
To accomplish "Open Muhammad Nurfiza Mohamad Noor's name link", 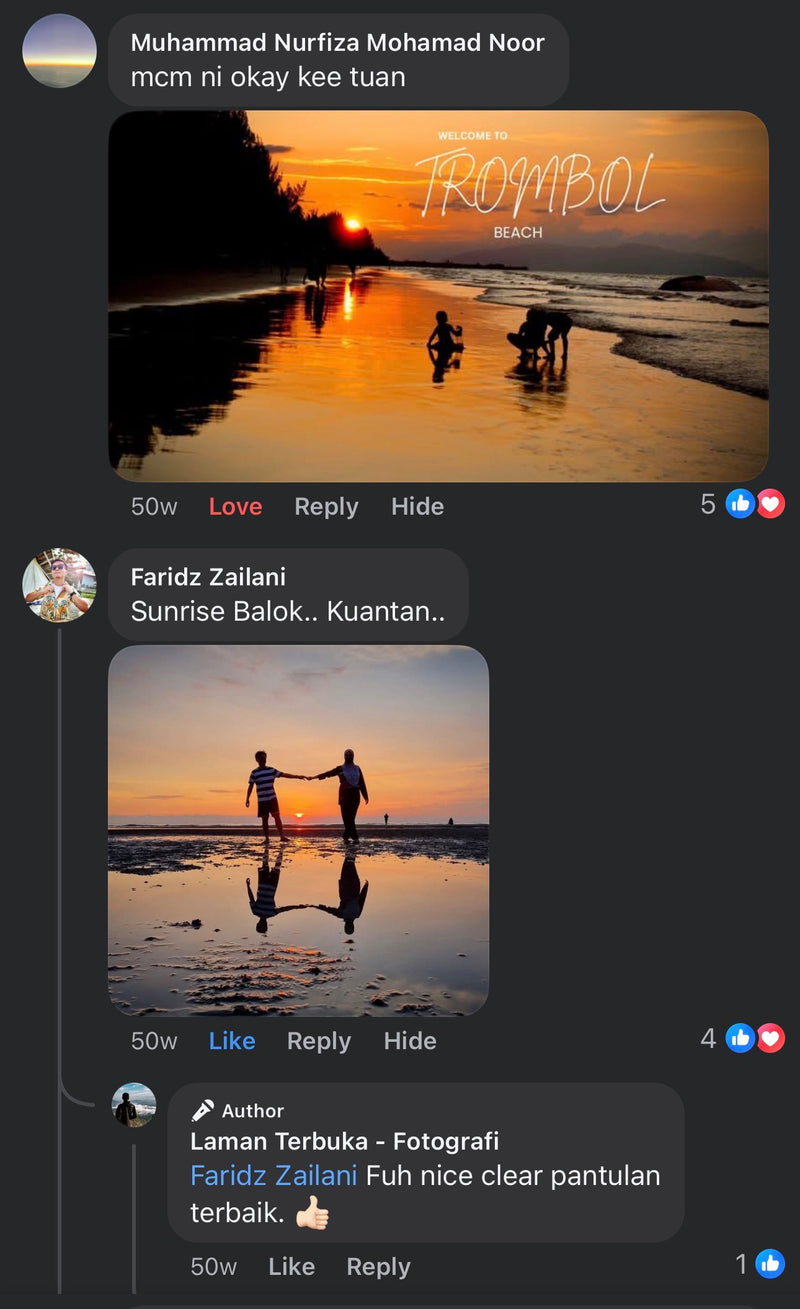I will point(337,43).
